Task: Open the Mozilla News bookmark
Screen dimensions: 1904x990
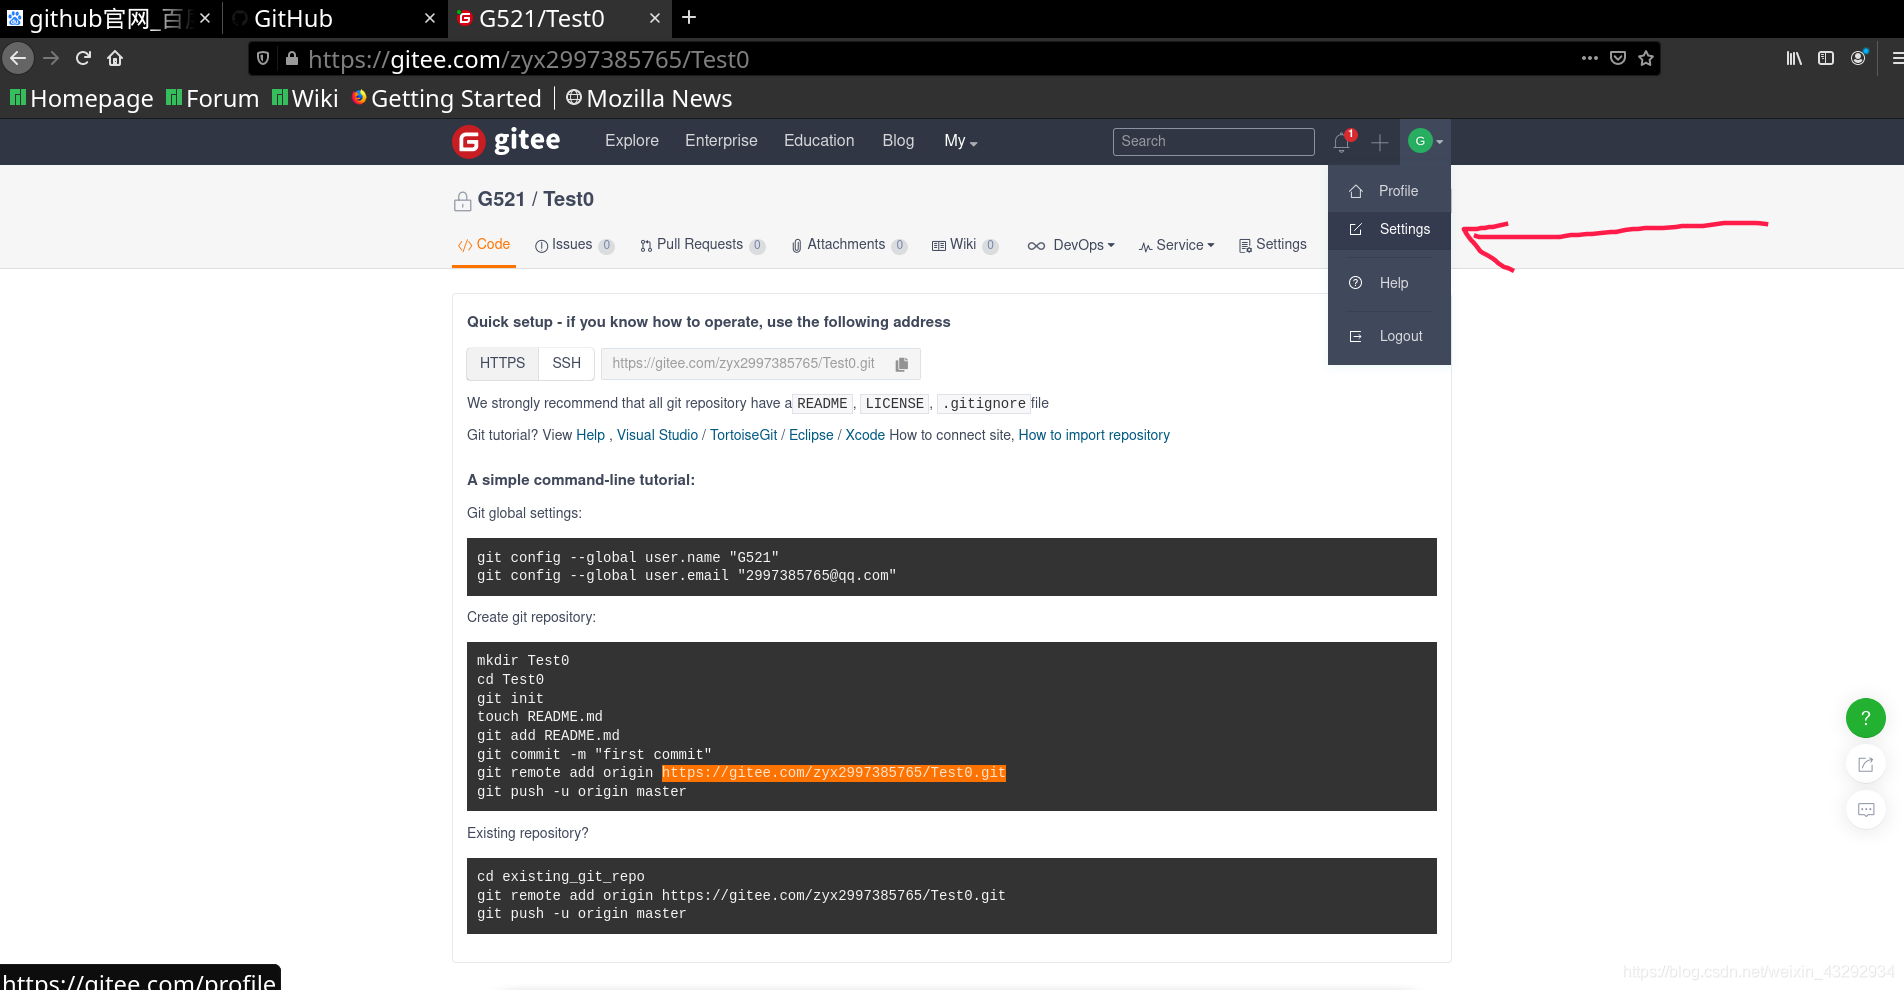Action: (x=649, y=98)
